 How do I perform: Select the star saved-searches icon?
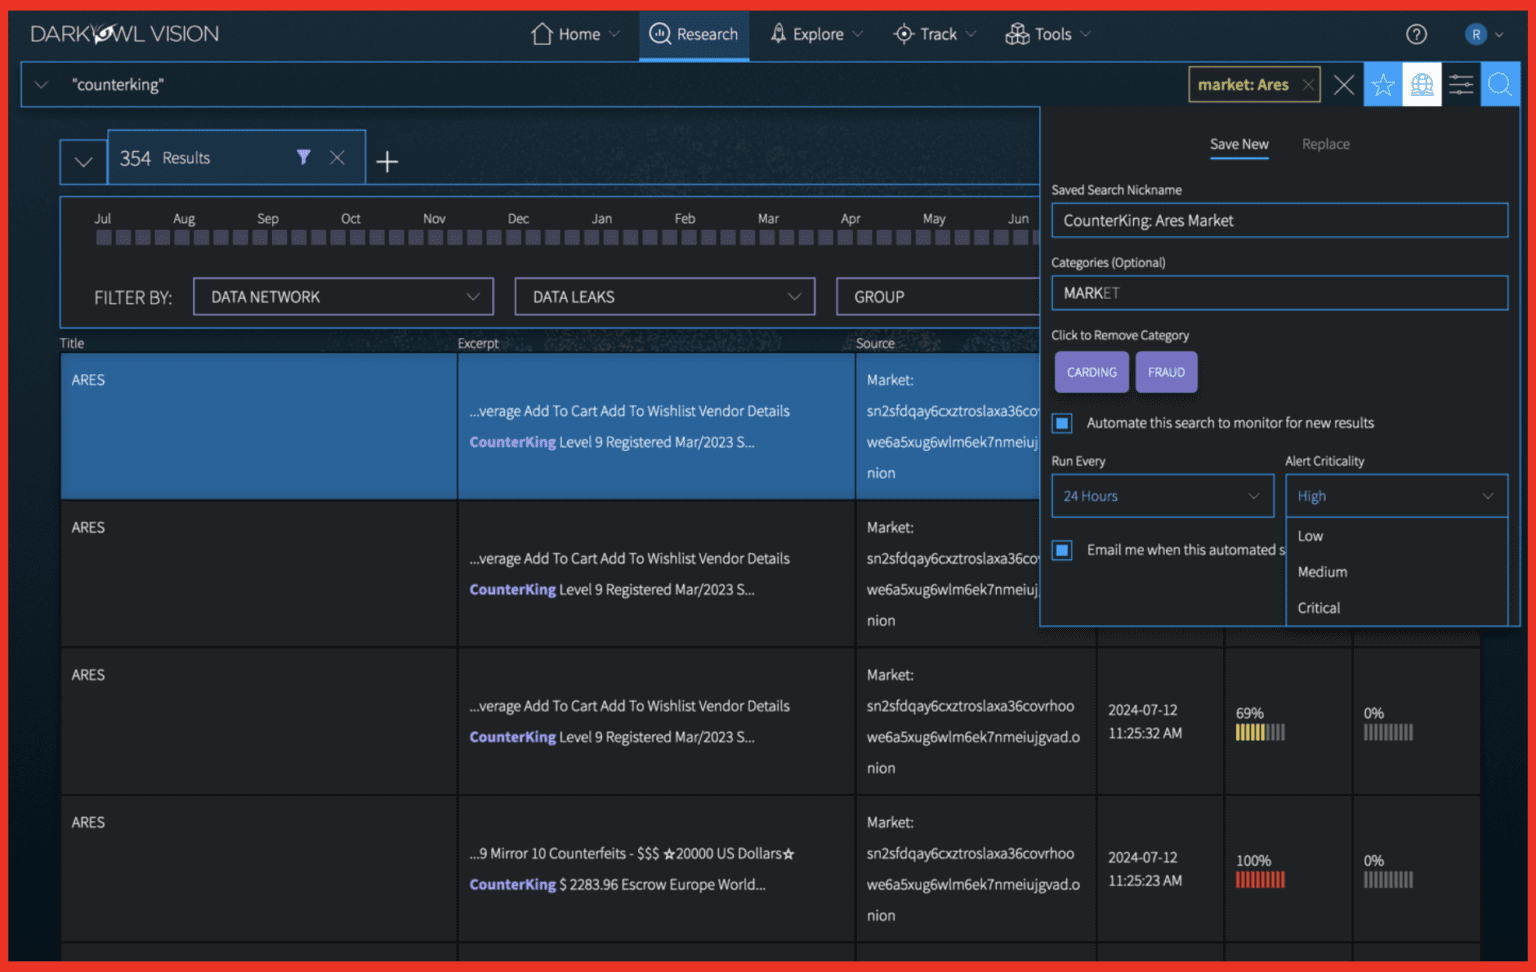[1383, 84]
